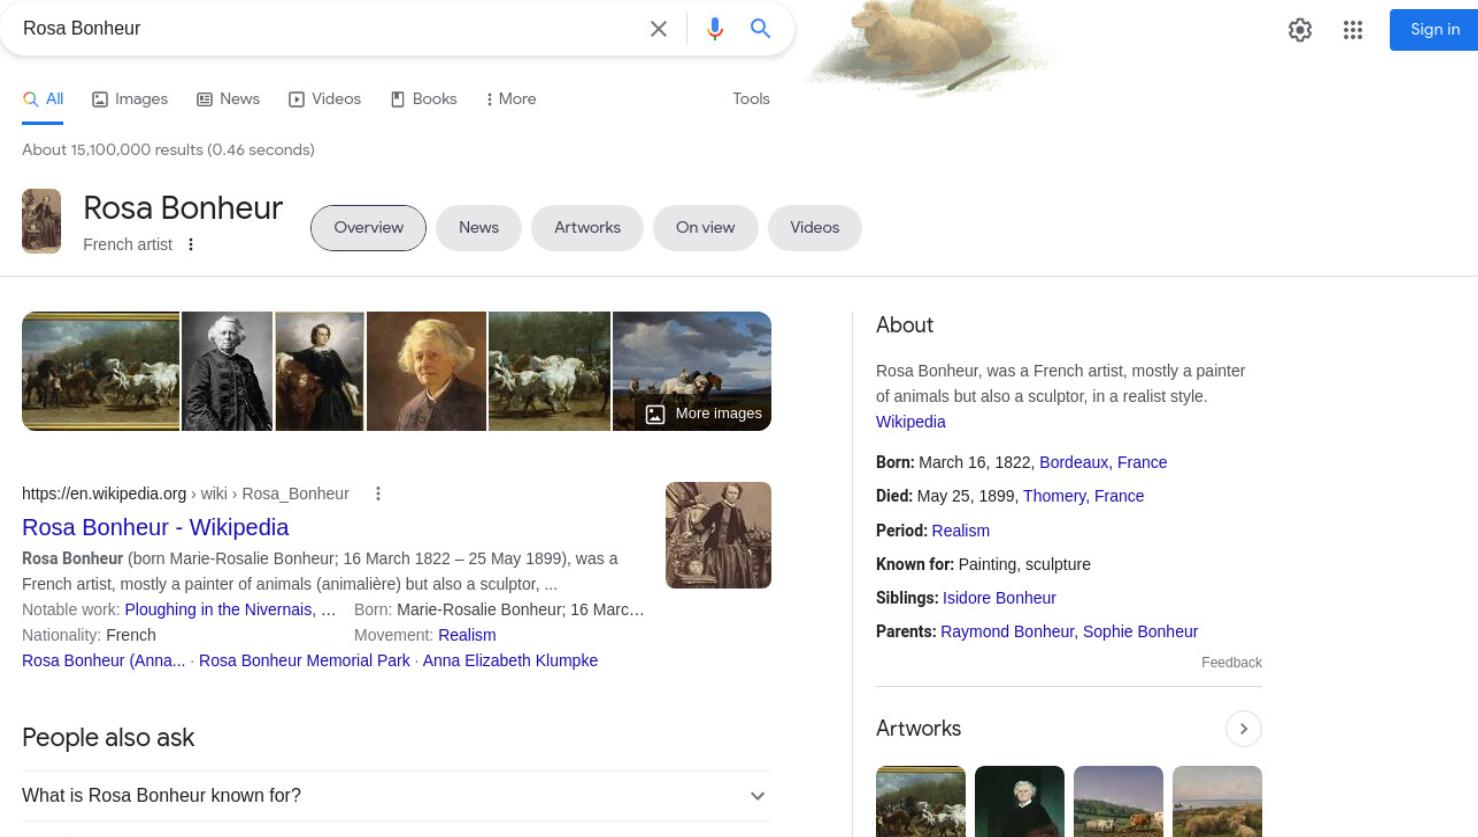Select the Overview chip
This screenshot has height=837, width=1478.
point(368,227)
